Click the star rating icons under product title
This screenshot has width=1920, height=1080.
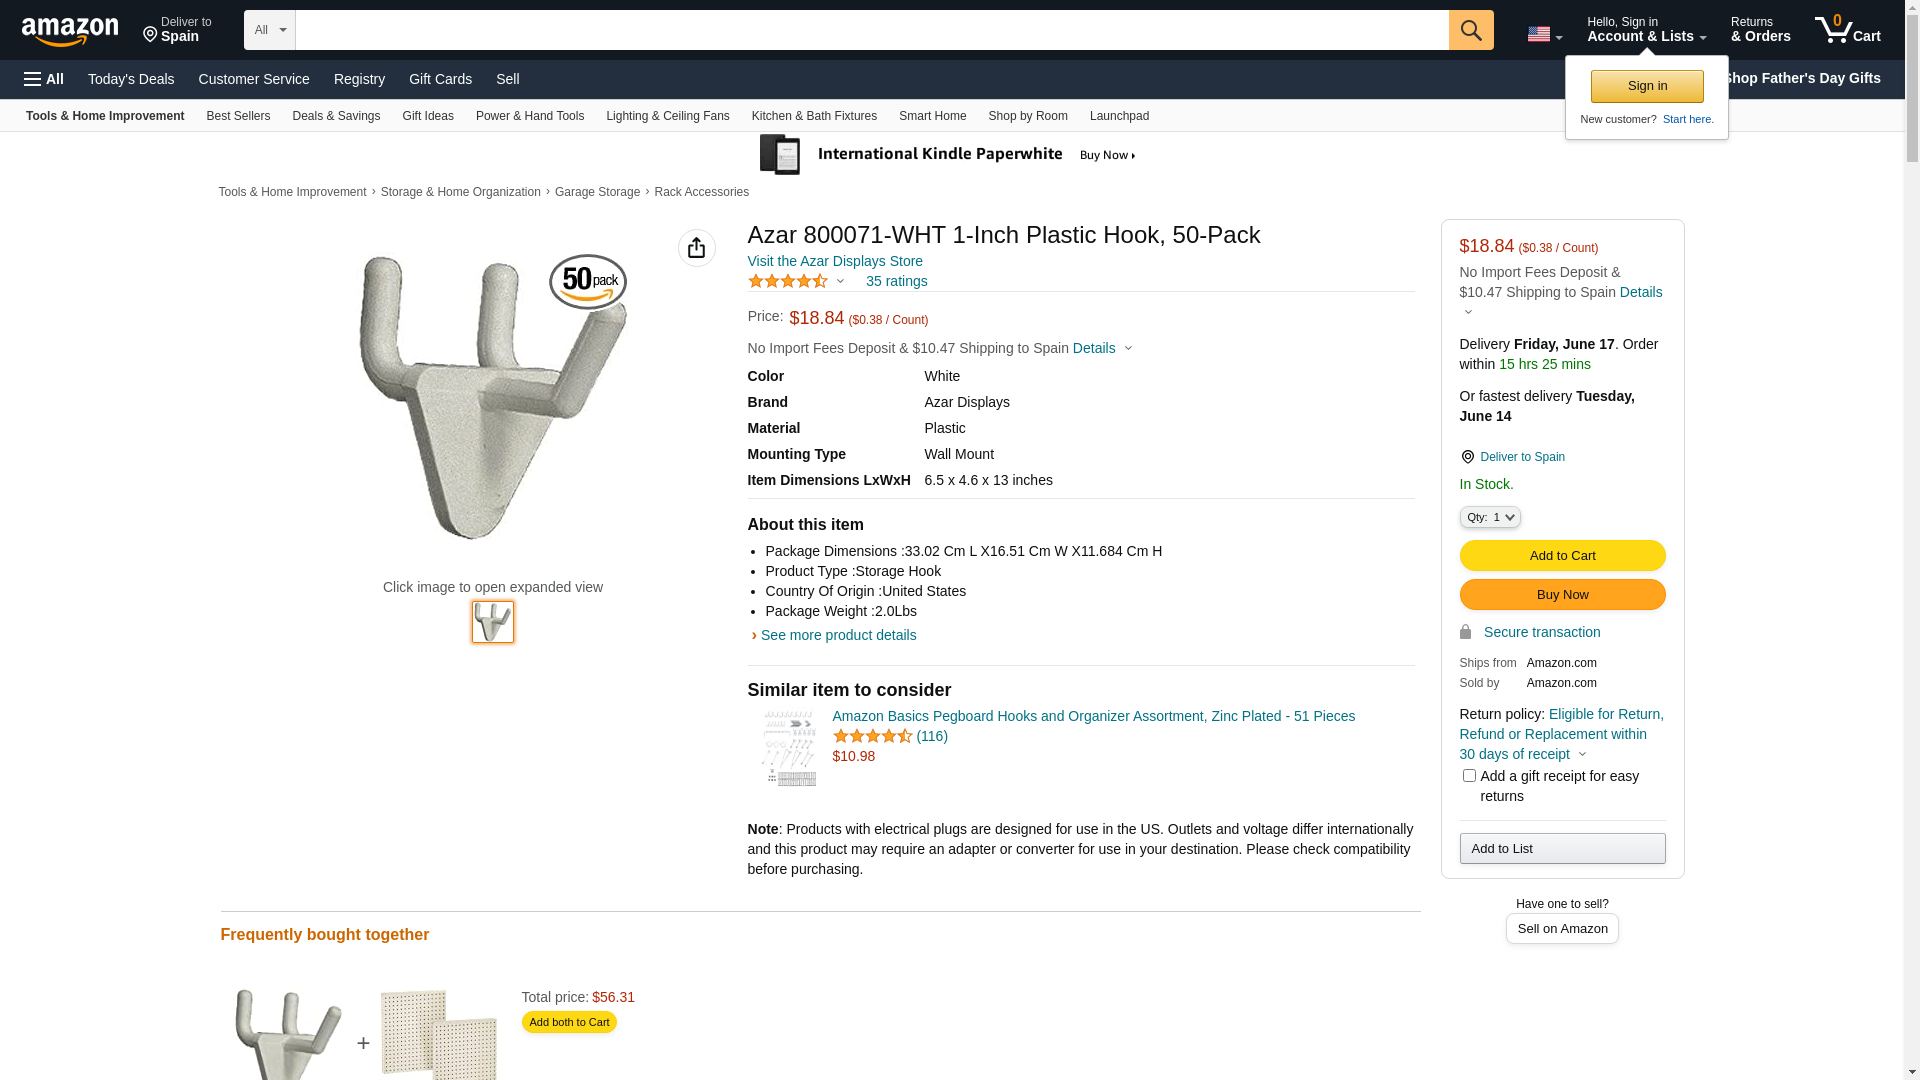788,282
